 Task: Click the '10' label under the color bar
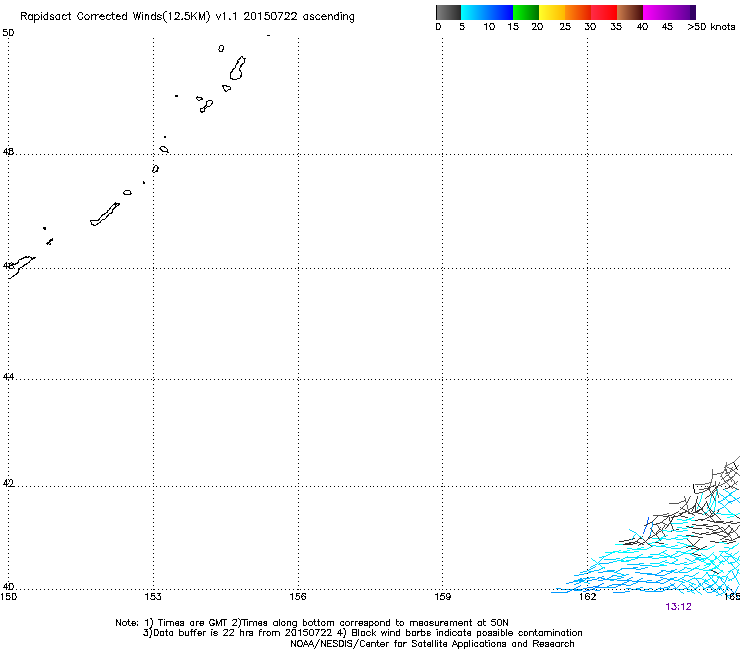click(x=489, y=27)
